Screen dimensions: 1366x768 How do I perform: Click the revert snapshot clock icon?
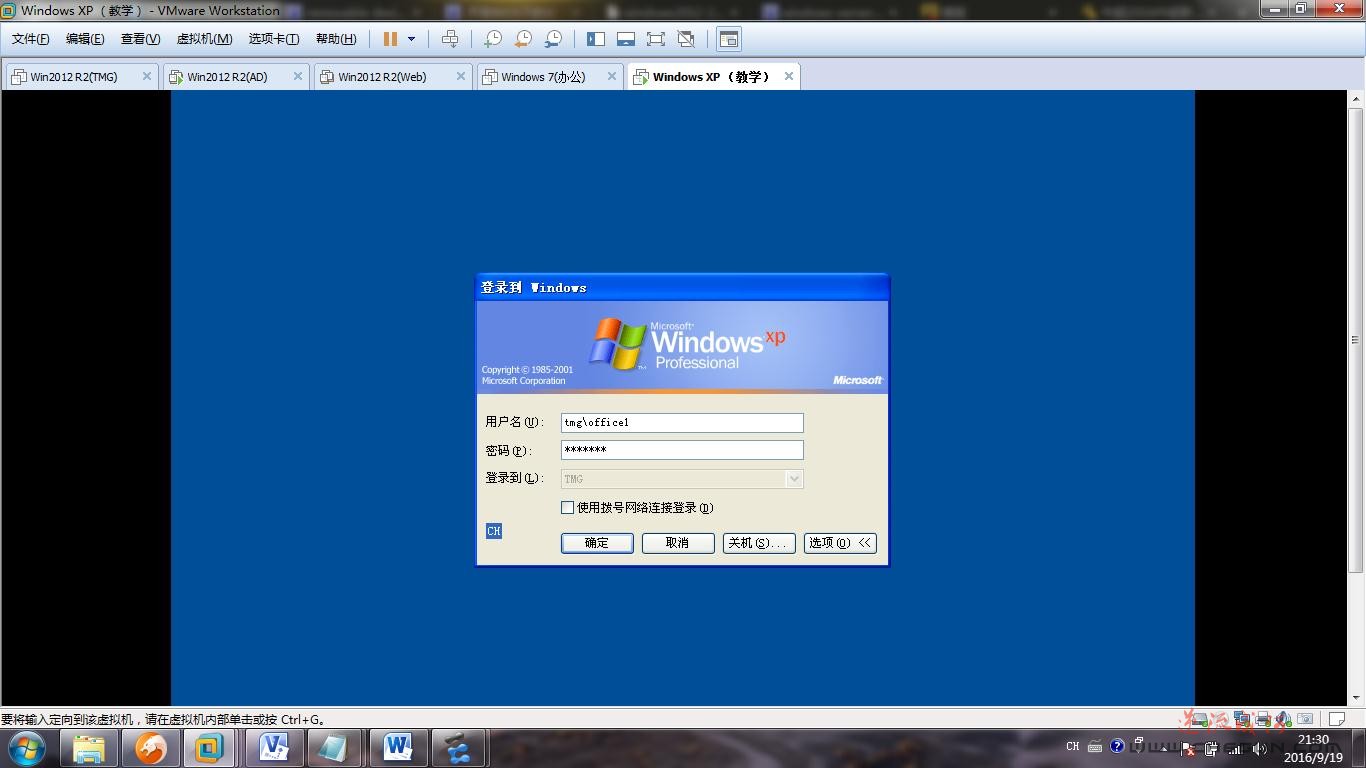point(522,39)
